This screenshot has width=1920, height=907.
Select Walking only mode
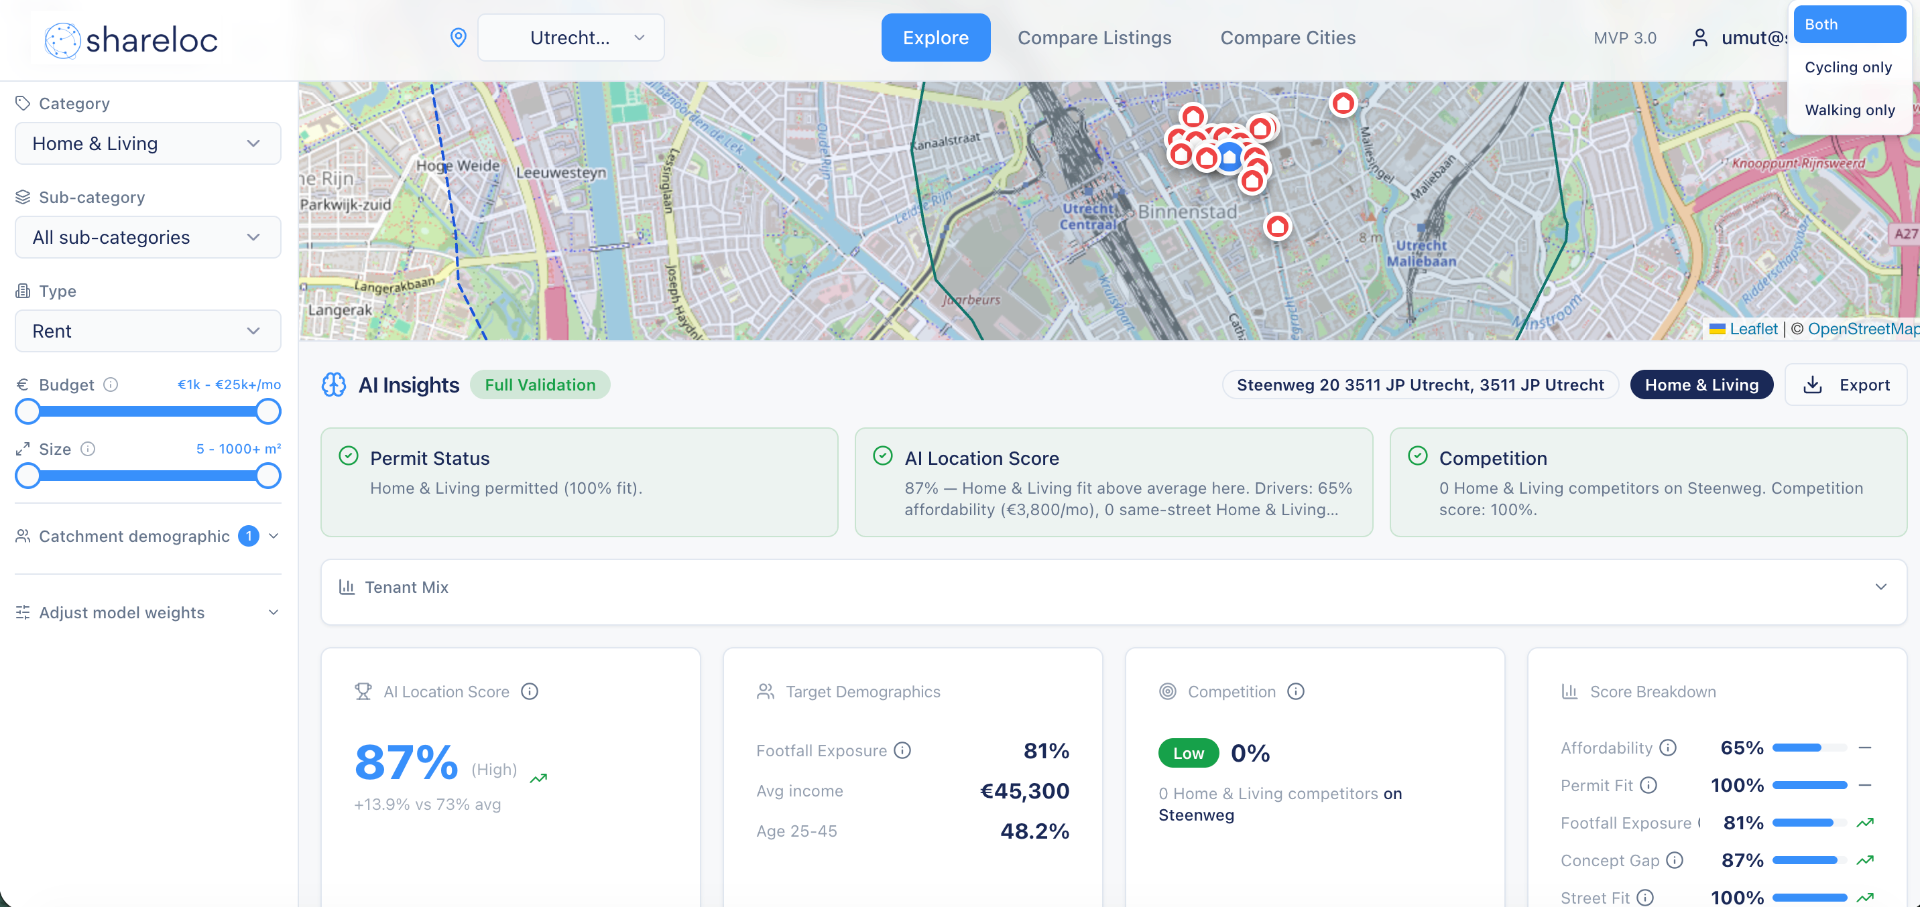1850,110
